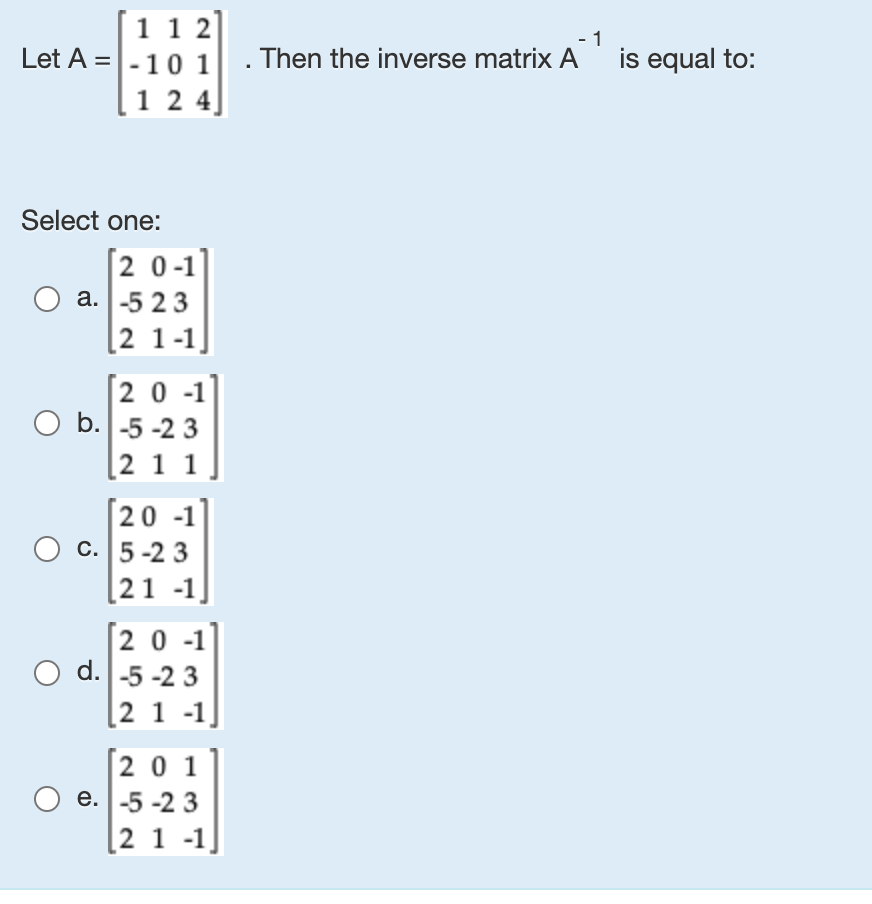This screenshot has width=872, height=904.
Task: Select the radio button for option d
Action: (x=46, y=673)
